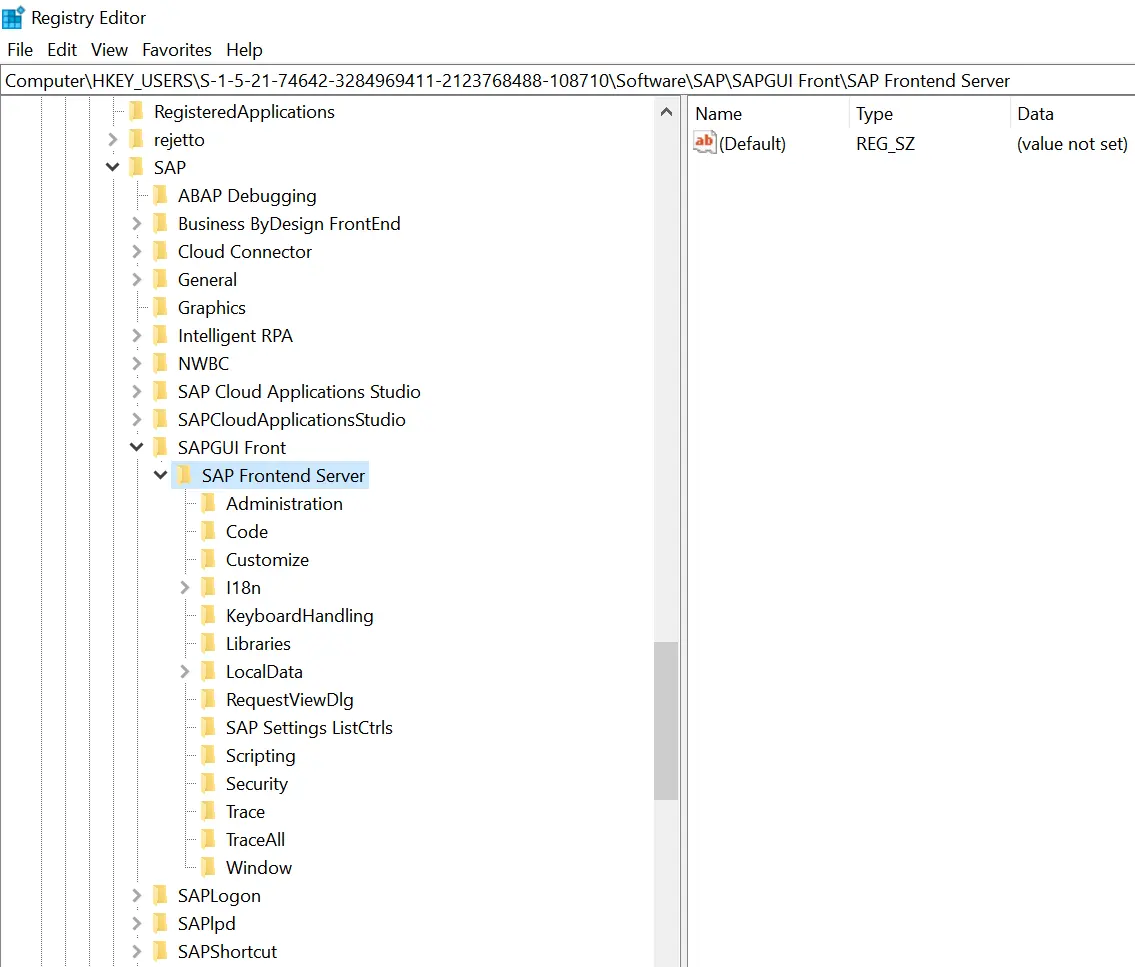This screenshot has height=967, width=1135.
Task: Select the SAP Cloud Applications Studio key
Action: (x=299, y=392)
